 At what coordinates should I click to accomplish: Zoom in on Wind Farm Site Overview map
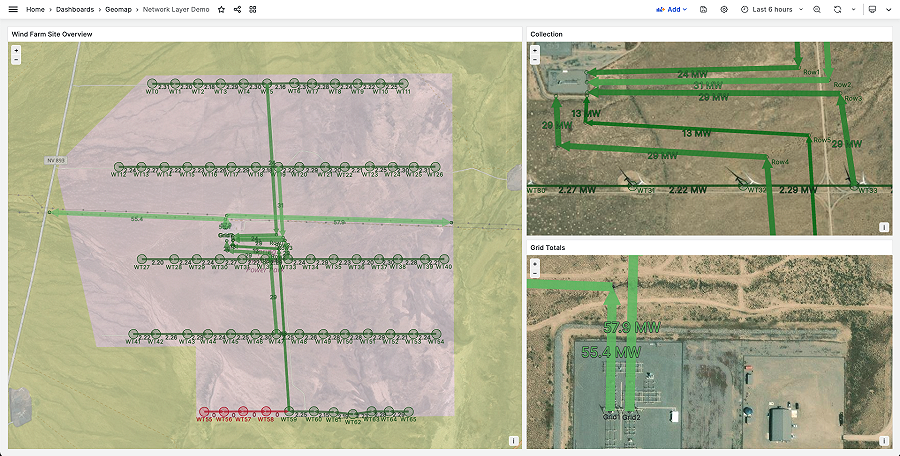[16, 51]
